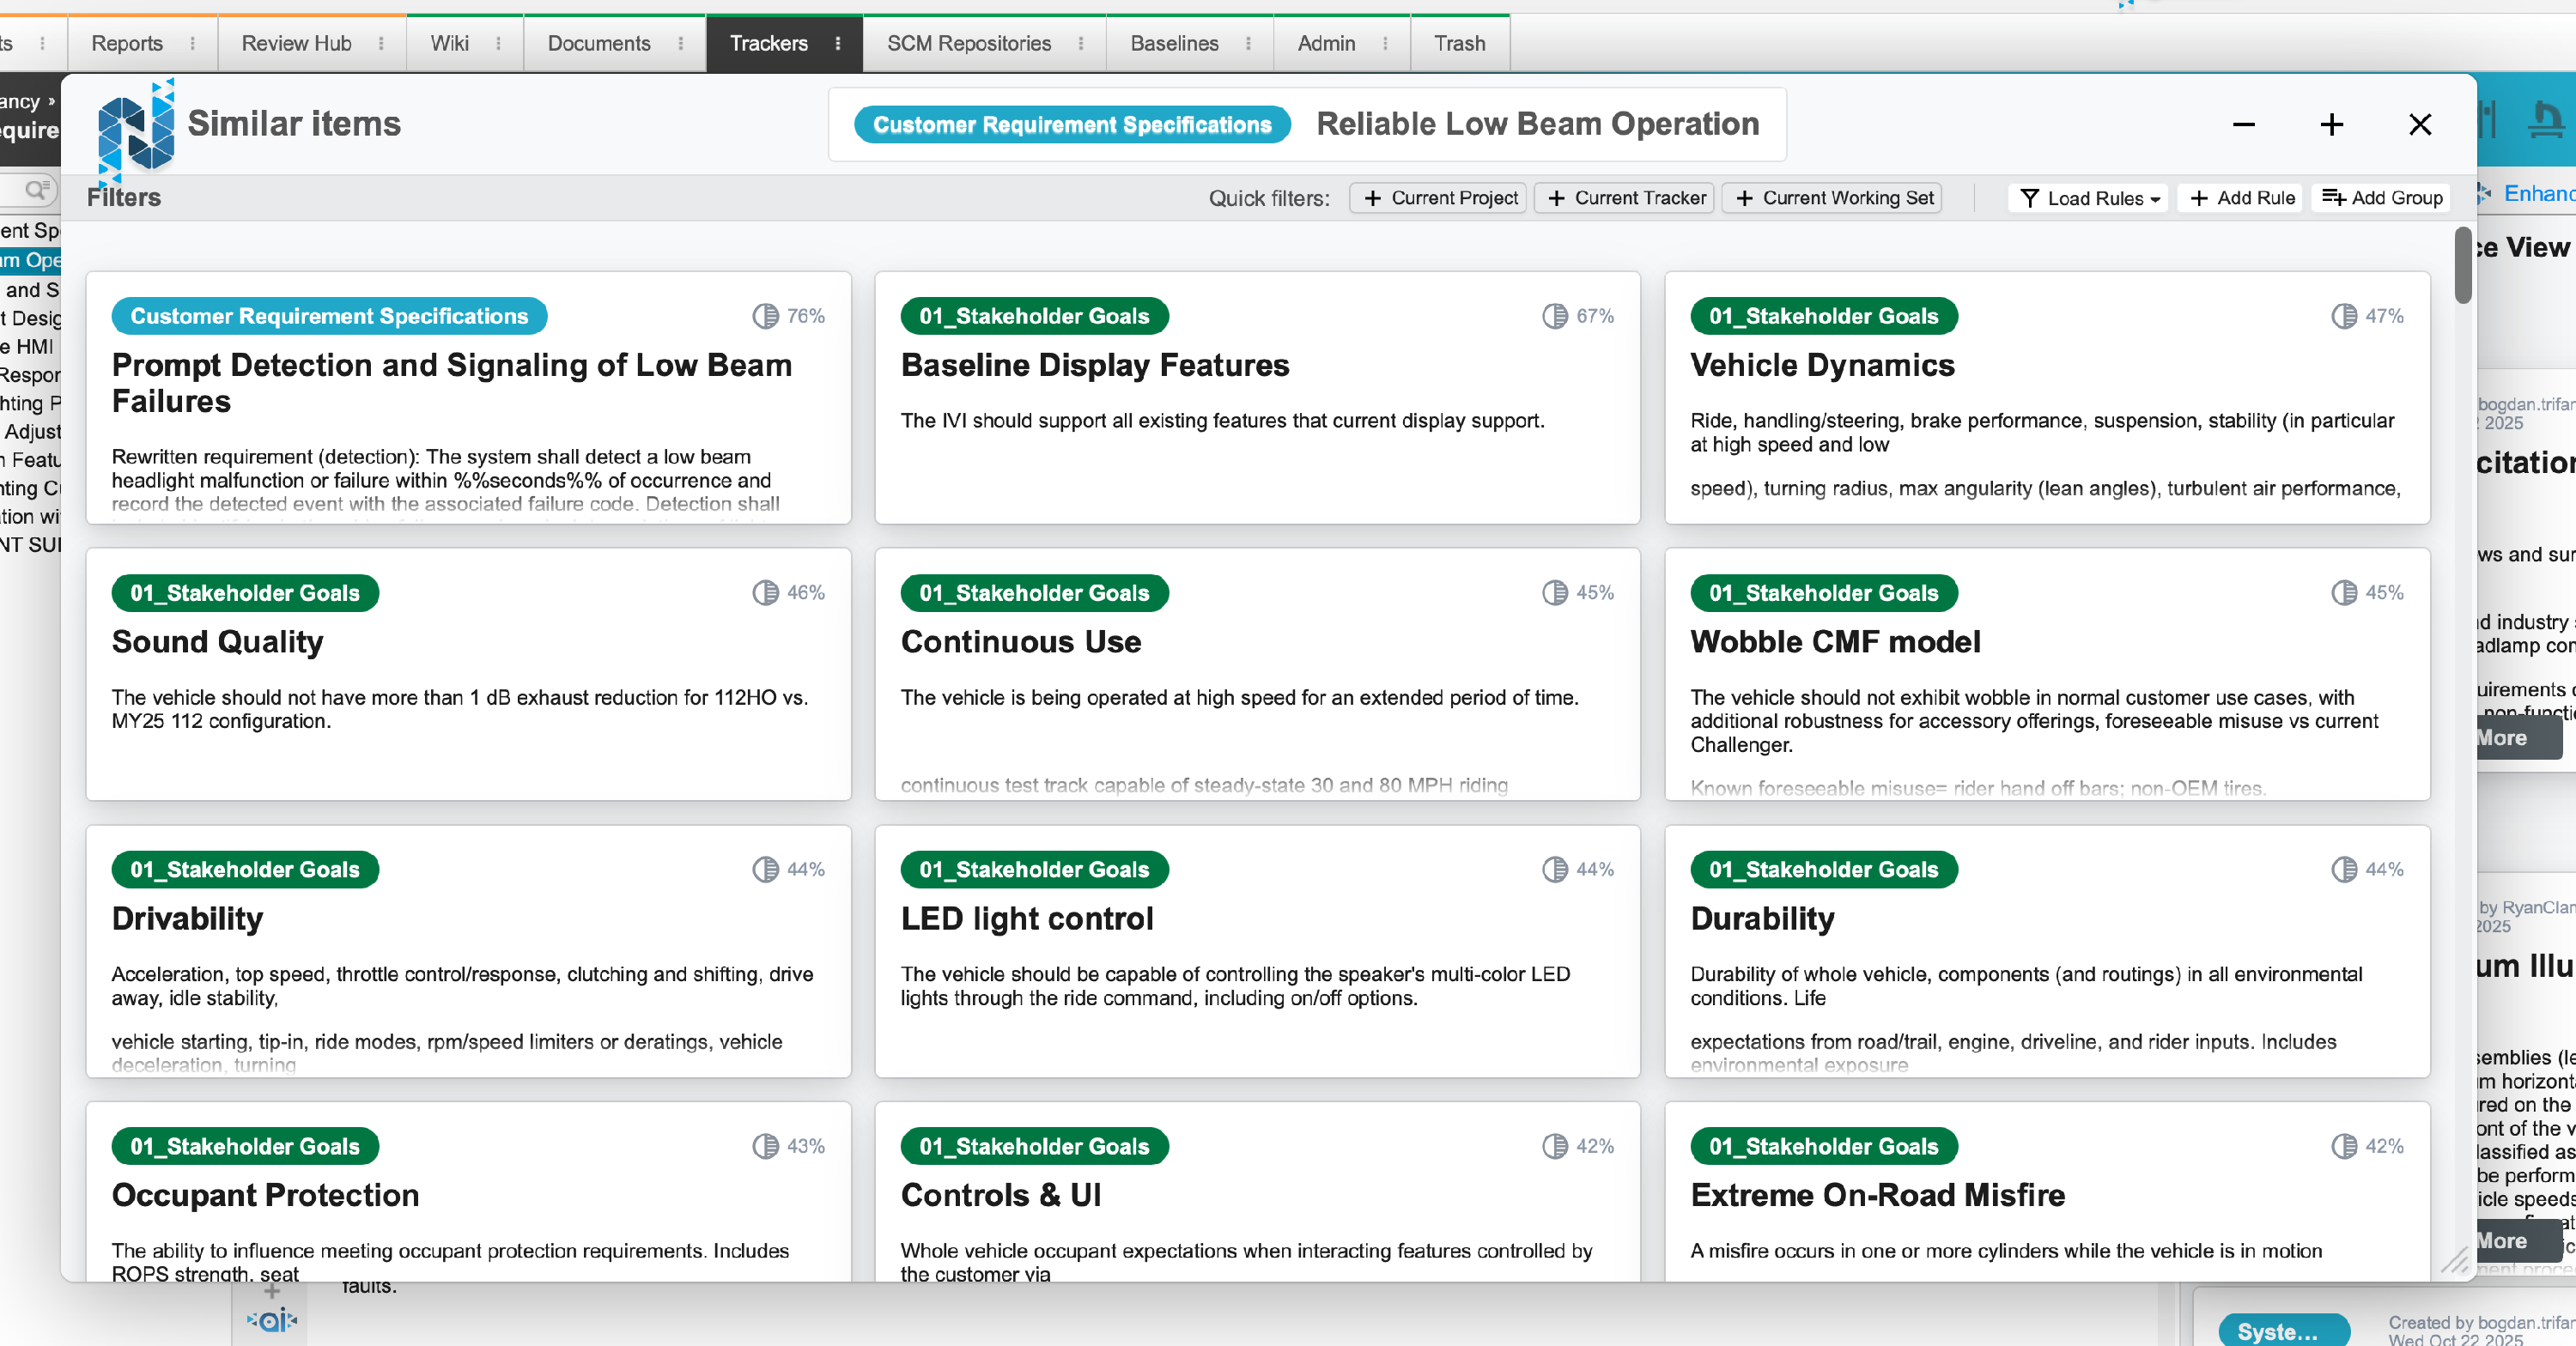Click the Add Rule button

(2242, 198)
